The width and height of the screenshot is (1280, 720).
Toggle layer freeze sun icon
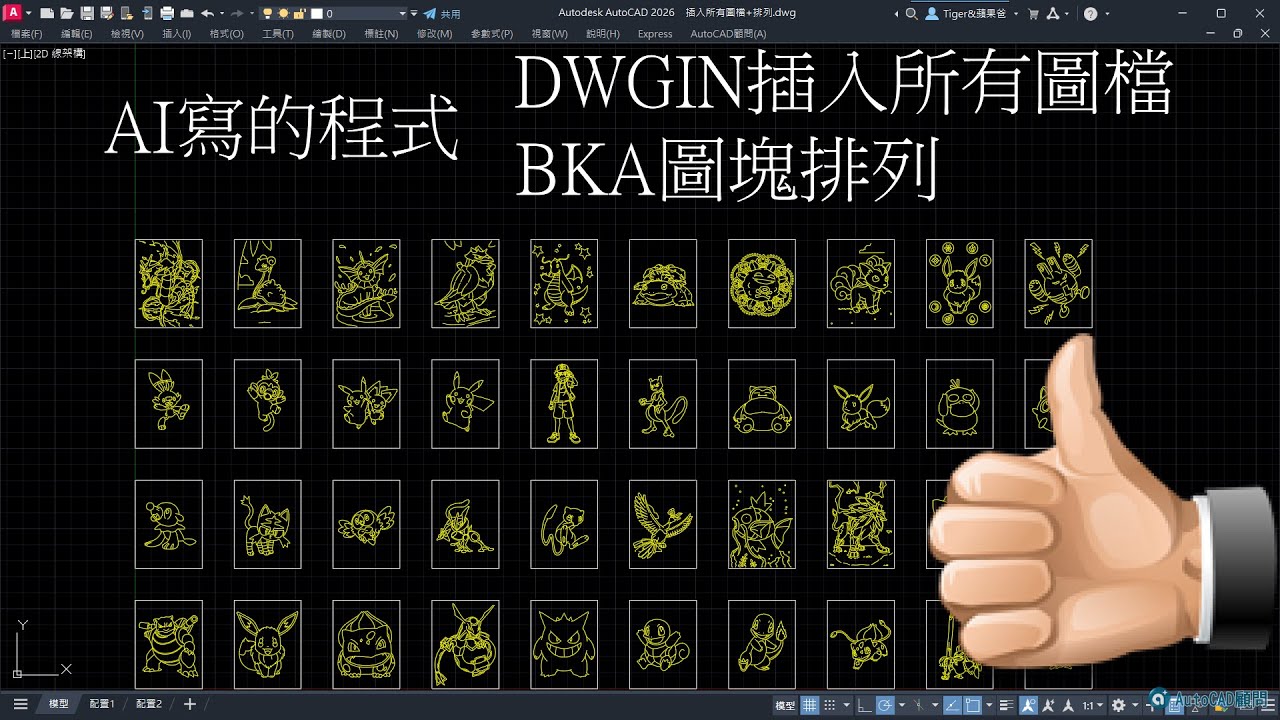[284, 14]
